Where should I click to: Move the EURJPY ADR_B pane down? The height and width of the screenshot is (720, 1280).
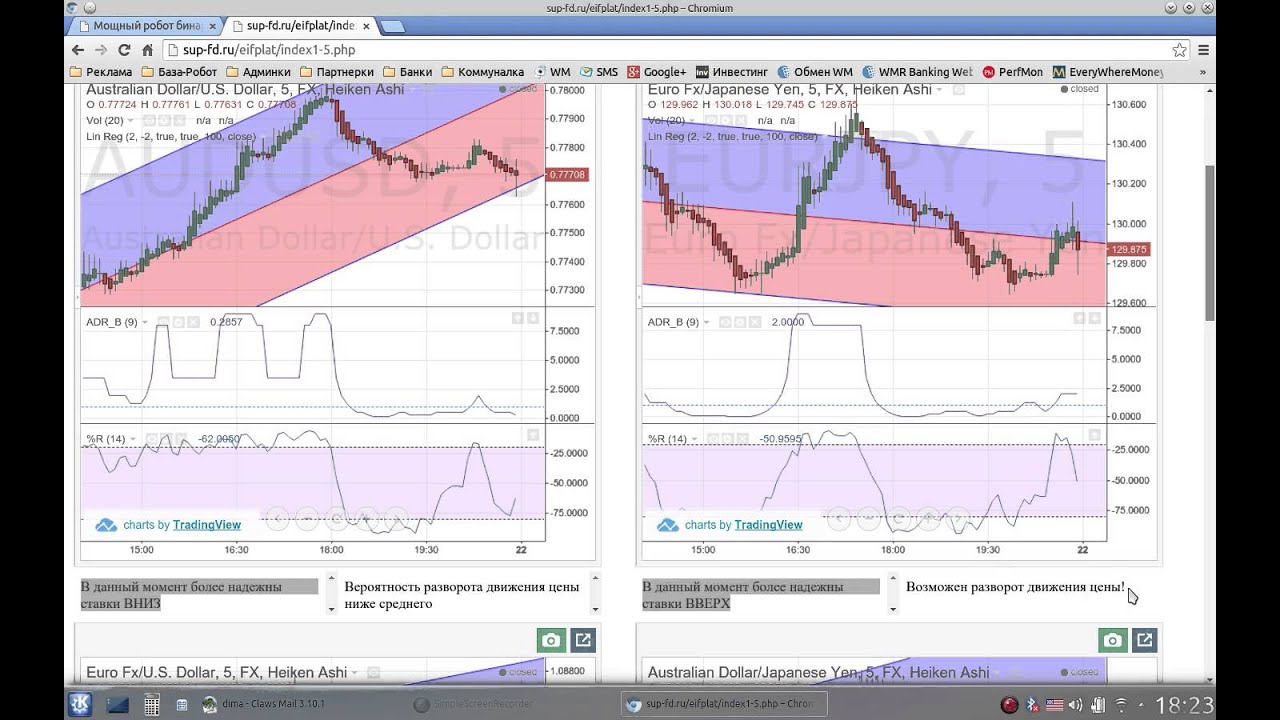coord(1095,318)
